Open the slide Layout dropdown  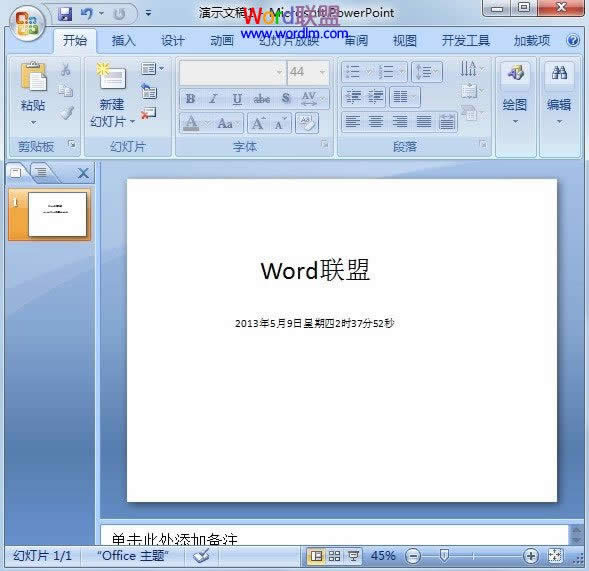(x=152, y=69)
